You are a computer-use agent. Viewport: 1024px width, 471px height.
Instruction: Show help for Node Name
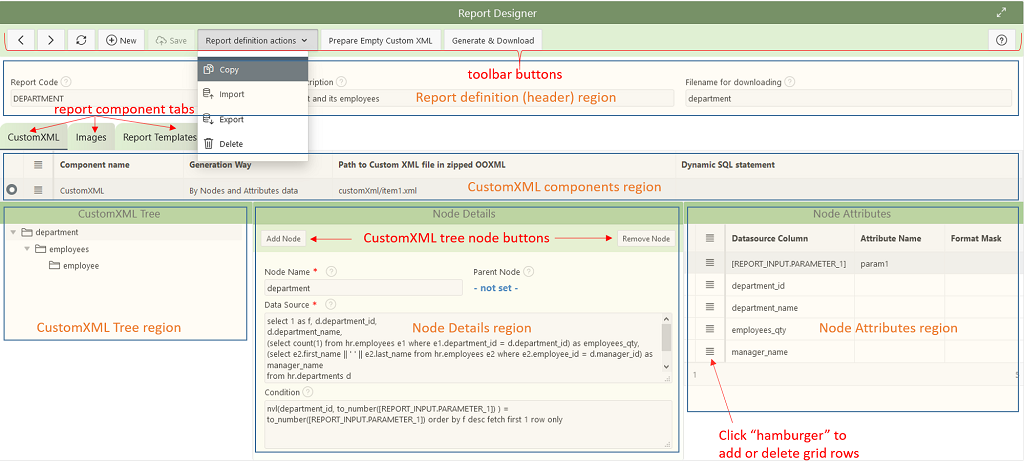pyautogui.click(x=331, y=271)
